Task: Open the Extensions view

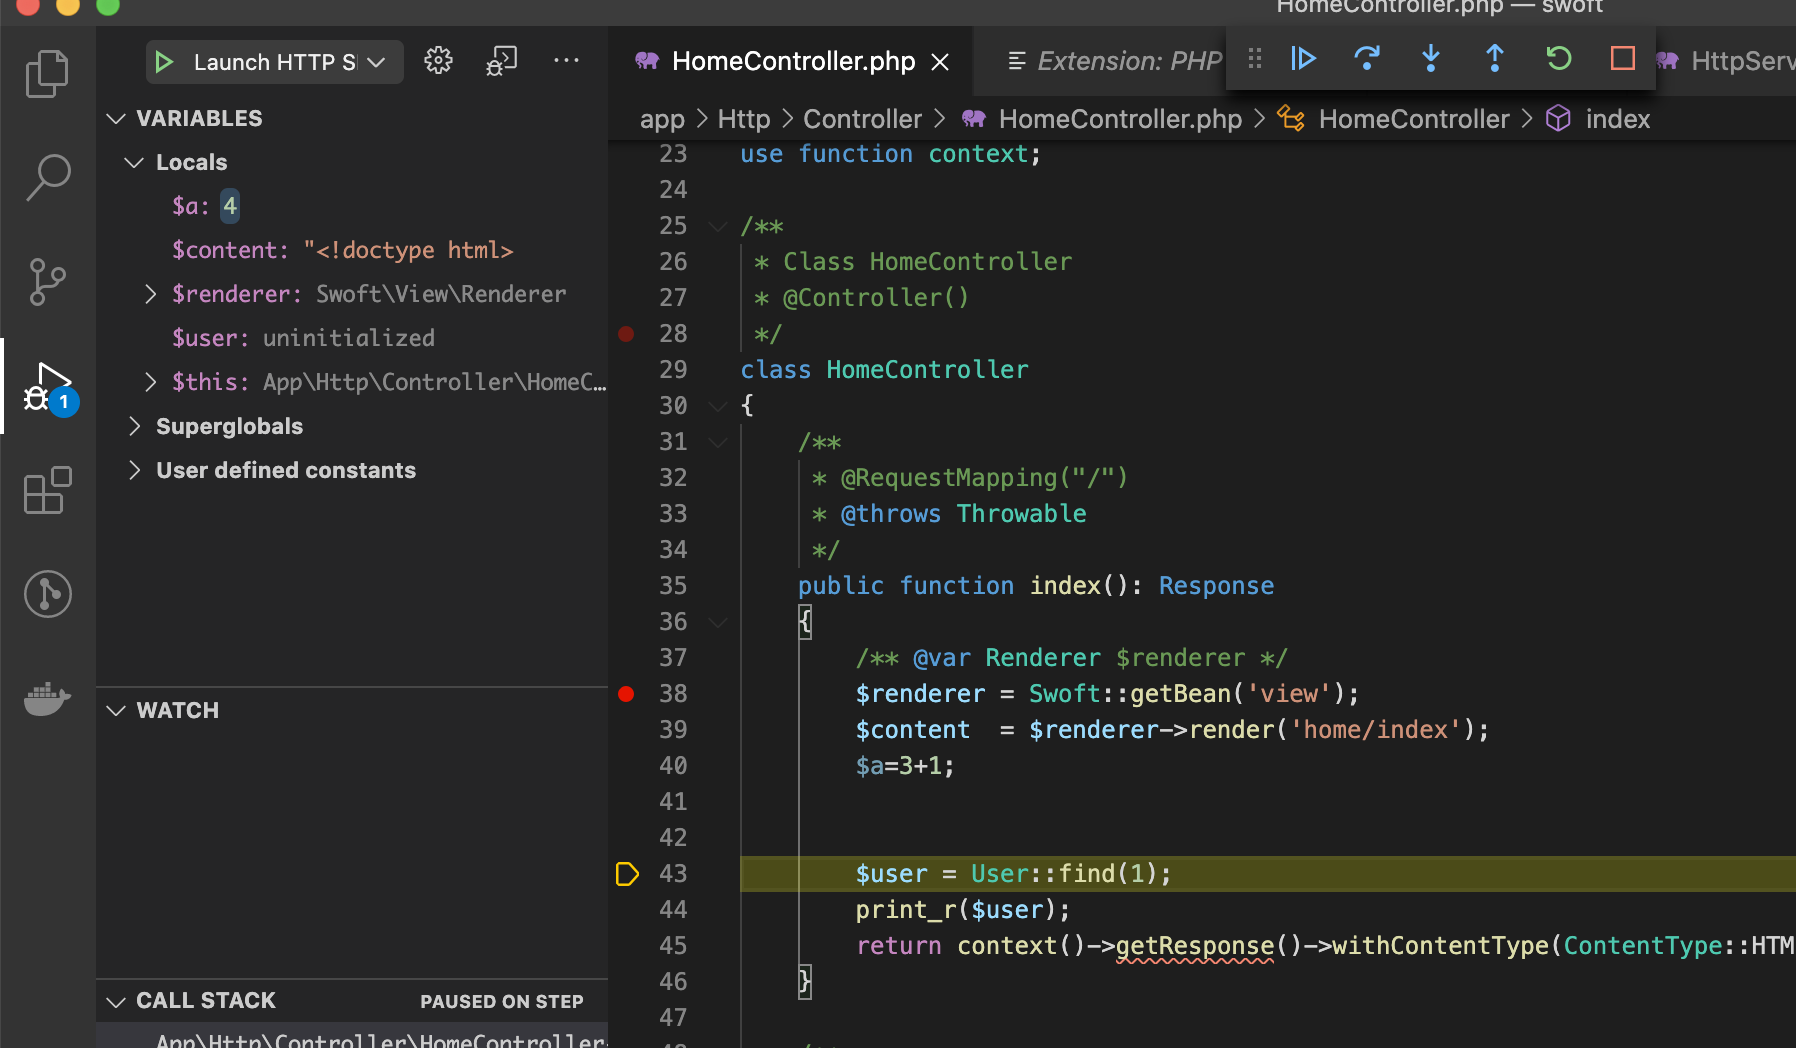Action: 47,490
